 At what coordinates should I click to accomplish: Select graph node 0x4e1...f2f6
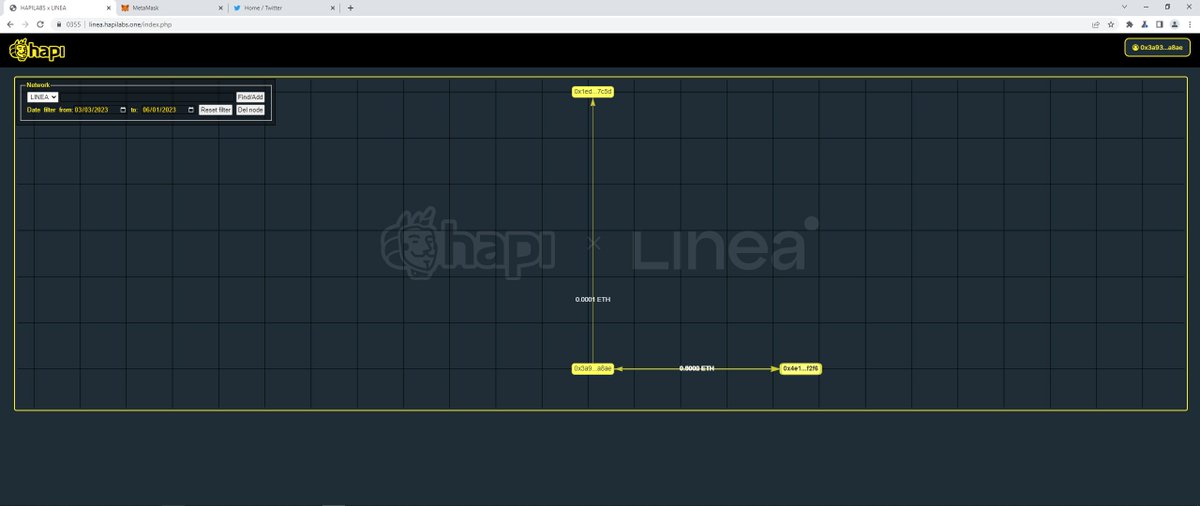click(x=801, y=369)
